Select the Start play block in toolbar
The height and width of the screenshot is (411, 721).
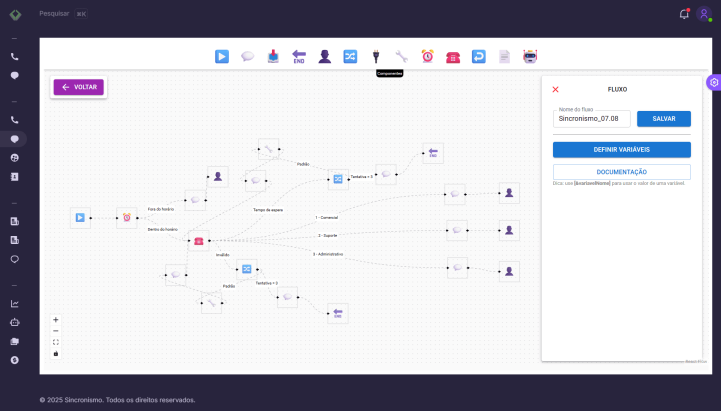coord(222,56)
